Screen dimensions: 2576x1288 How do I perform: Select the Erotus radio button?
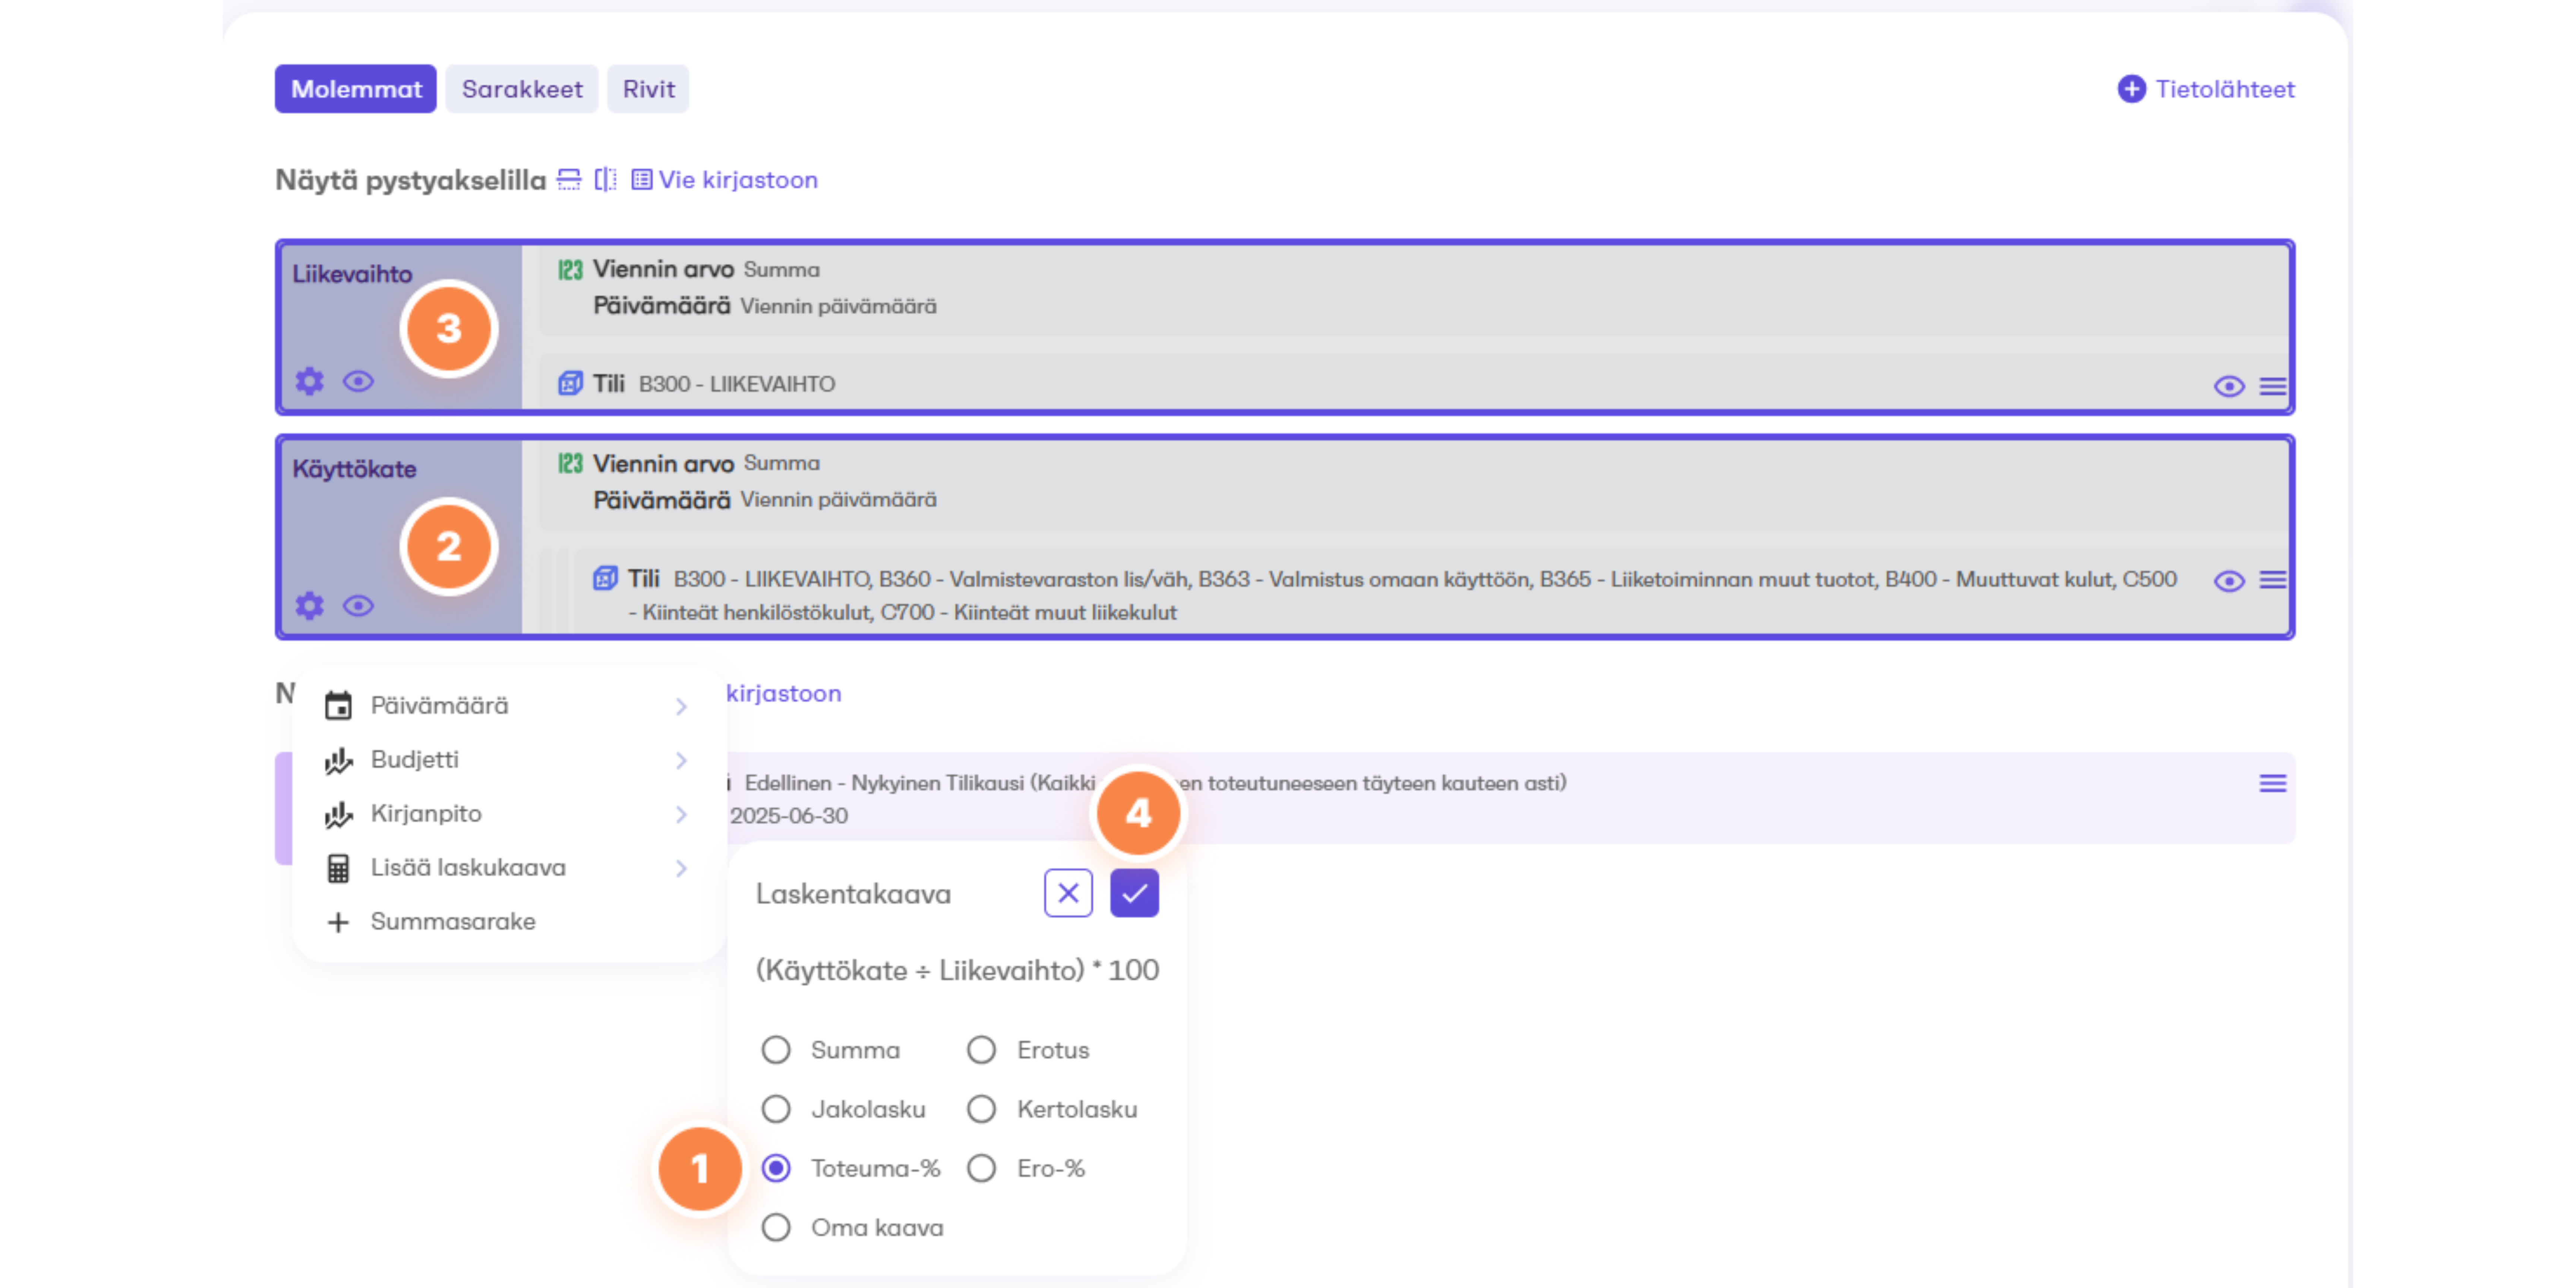(x=981, y=1050)
